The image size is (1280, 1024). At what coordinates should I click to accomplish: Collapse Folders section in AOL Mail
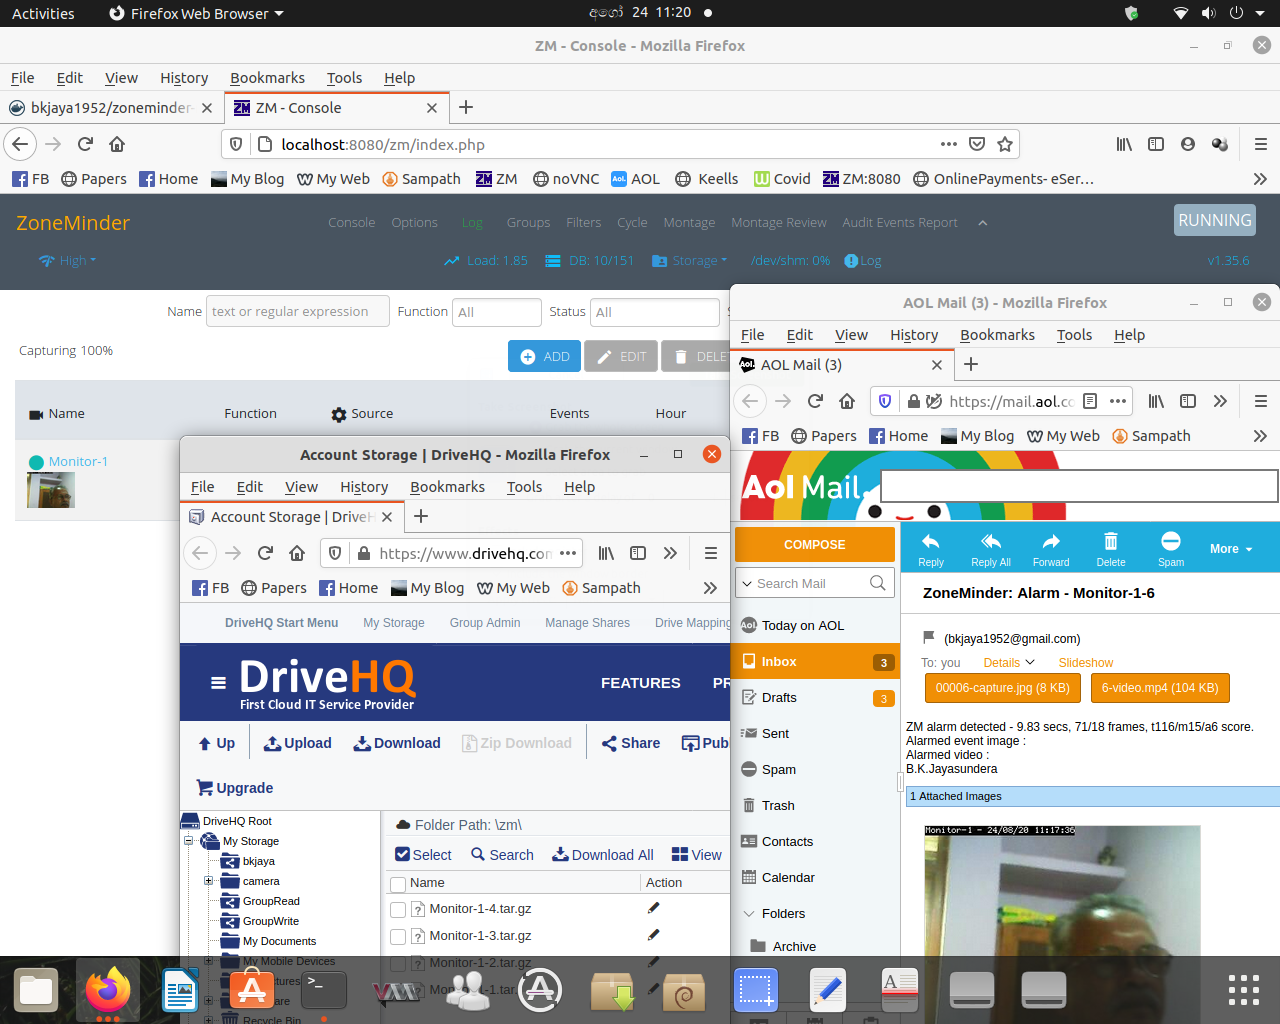[x=749, y=914]
